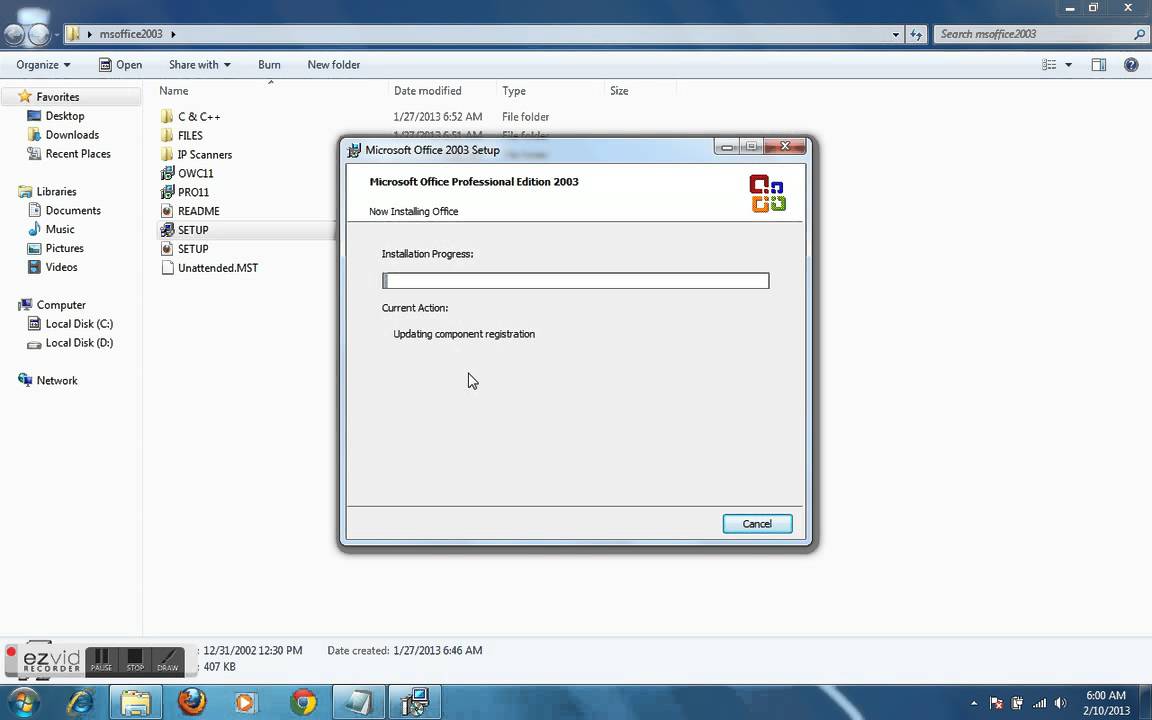This screenshot has width=1152, height=720.
Task: Open Recent Places in Favorites
Action: click(x=68, y=154)
